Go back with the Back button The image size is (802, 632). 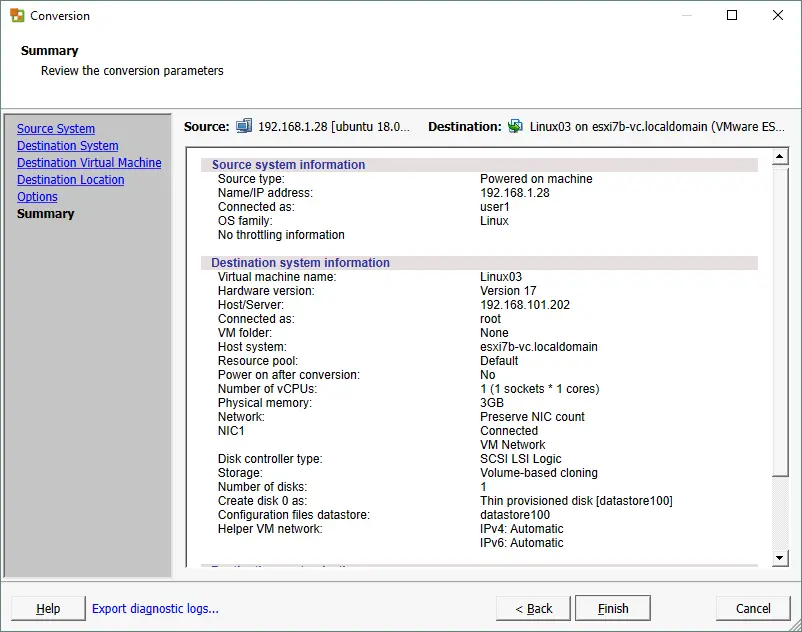pos(533,608)
